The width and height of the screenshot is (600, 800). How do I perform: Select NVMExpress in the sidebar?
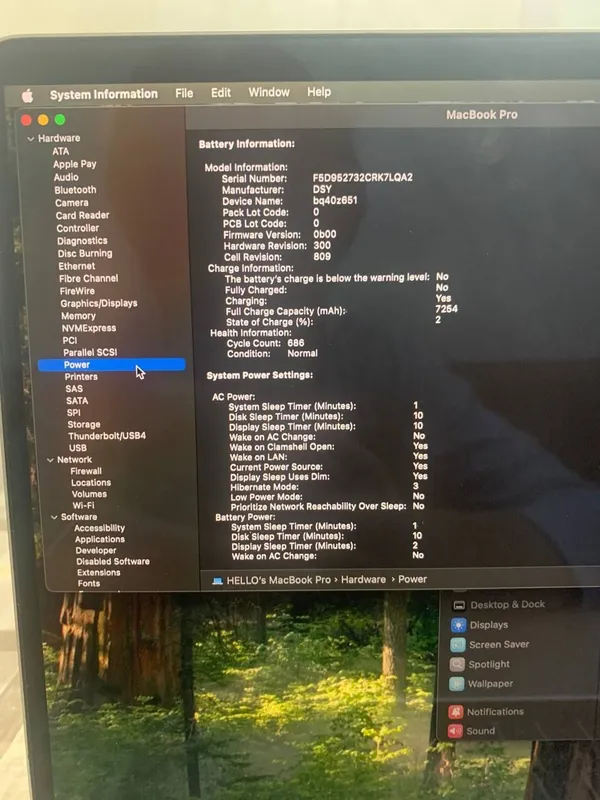click(x=89, y=328)
